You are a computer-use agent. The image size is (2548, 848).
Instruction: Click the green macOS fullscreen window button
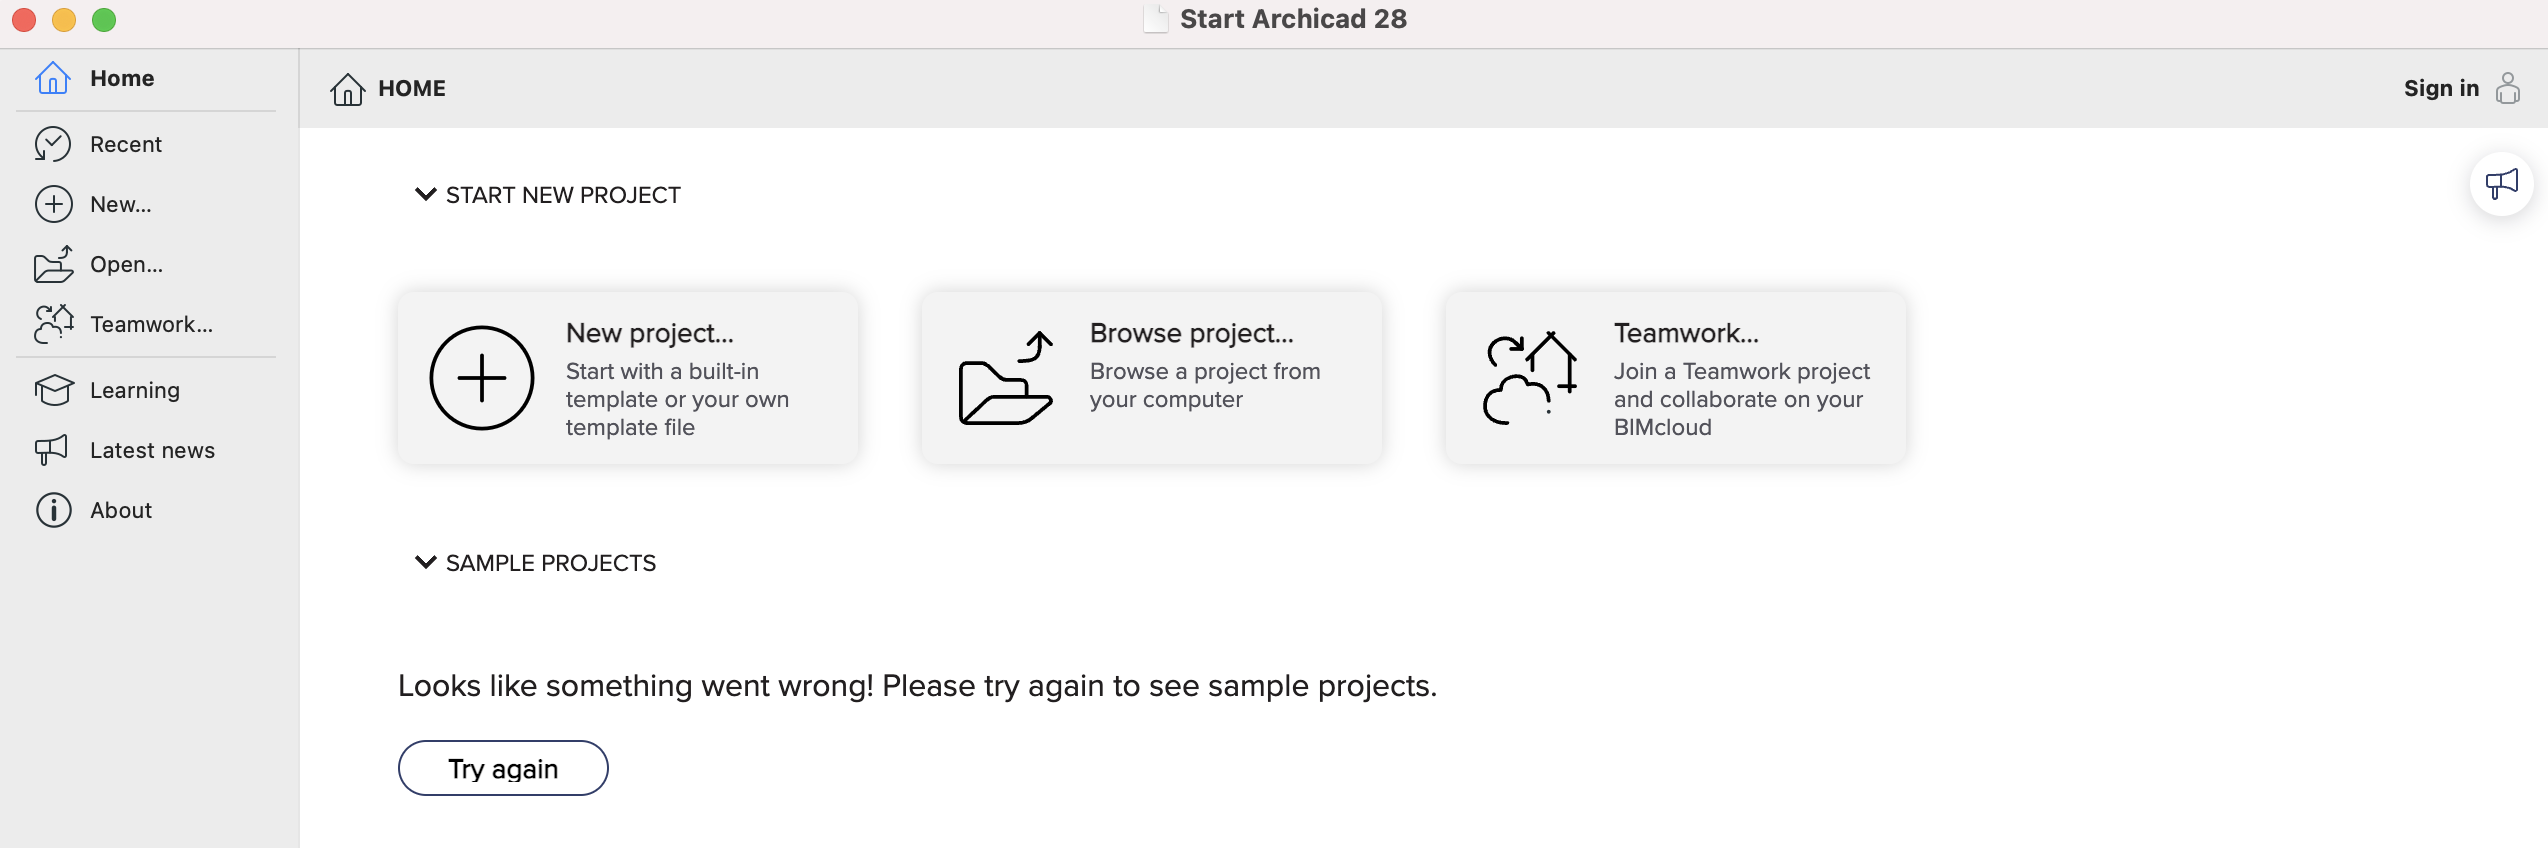pos(104,20)
